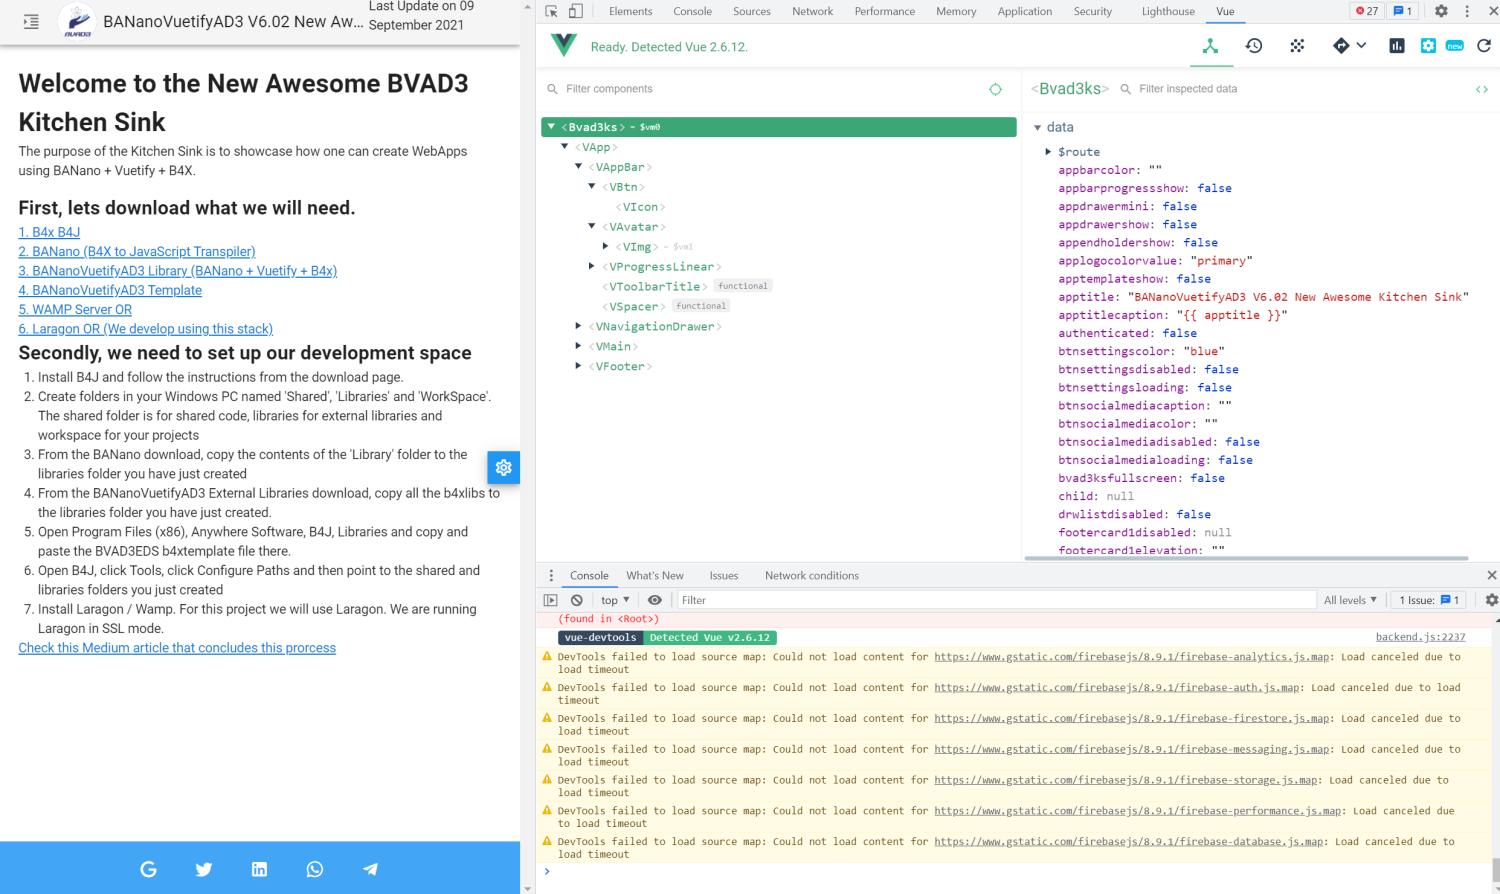1500x894 pixels.
Task: Expand the VImg tree node
Action: click(x=605, y=246)
